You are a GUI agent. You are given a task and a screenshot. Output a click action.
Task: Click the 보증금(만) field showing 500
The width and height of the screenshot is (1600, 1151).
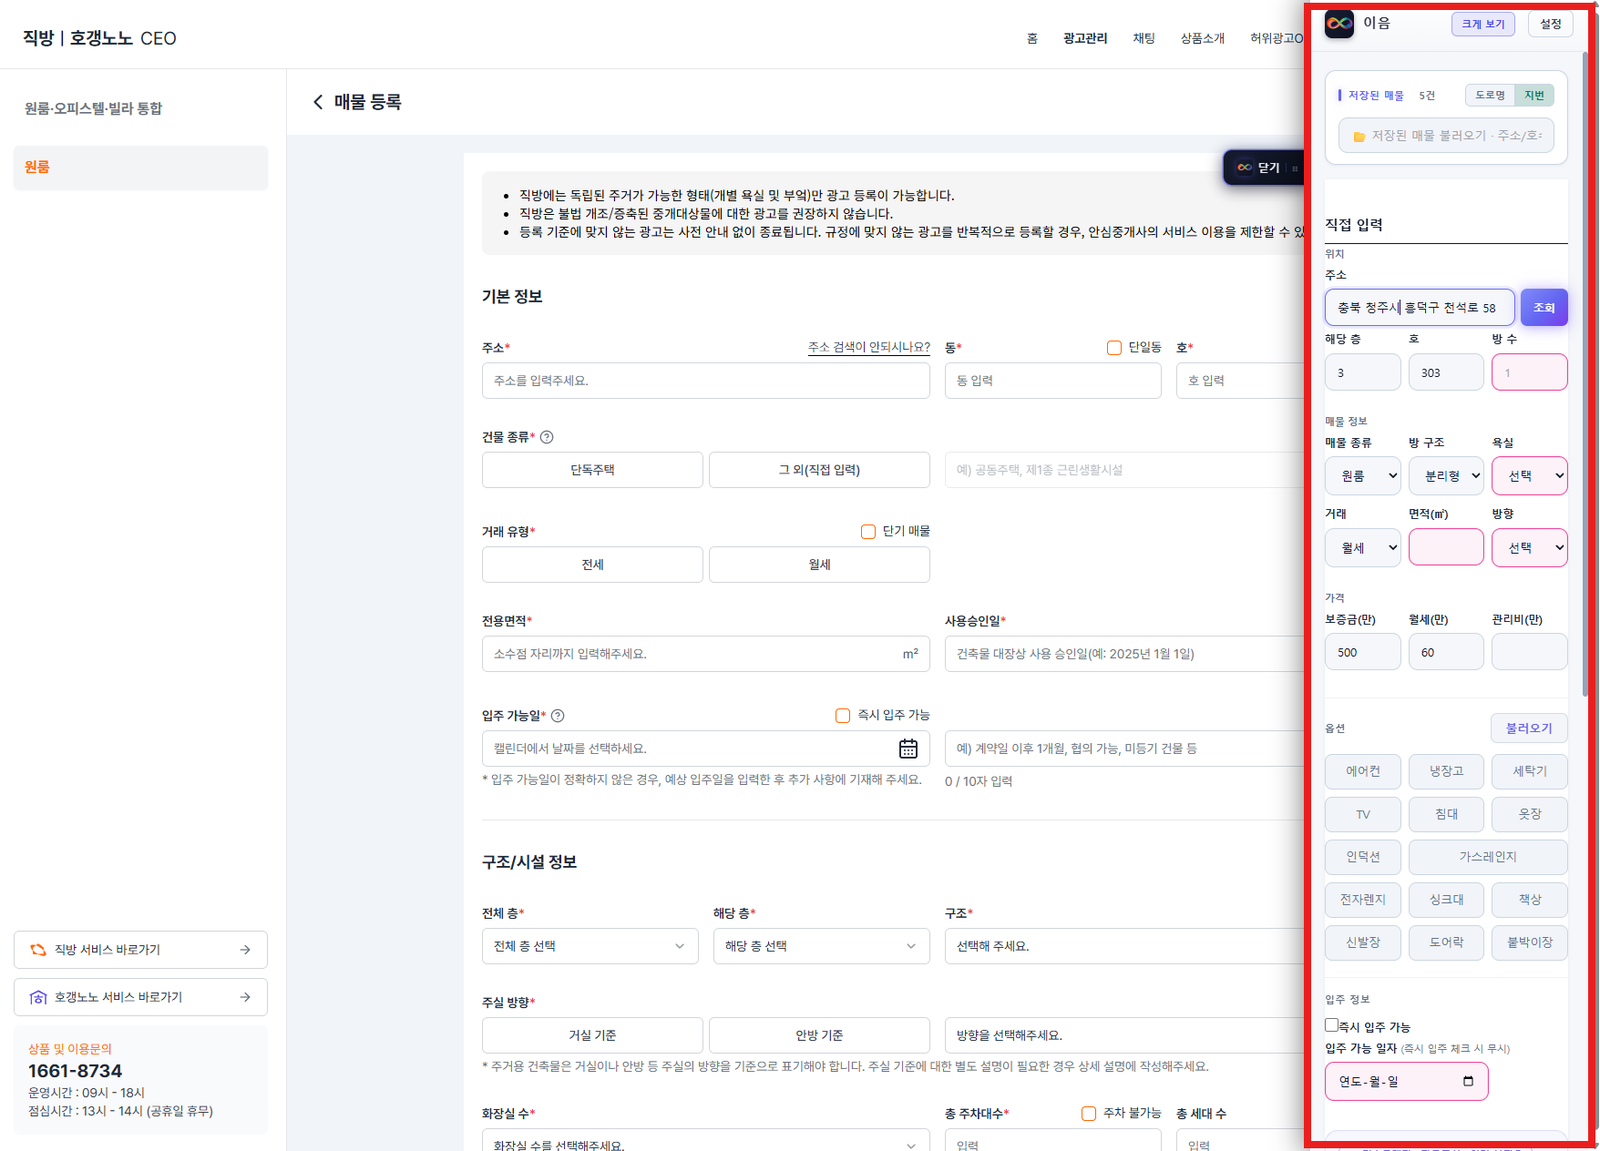pyautogui.click(x=1363, y=652)
